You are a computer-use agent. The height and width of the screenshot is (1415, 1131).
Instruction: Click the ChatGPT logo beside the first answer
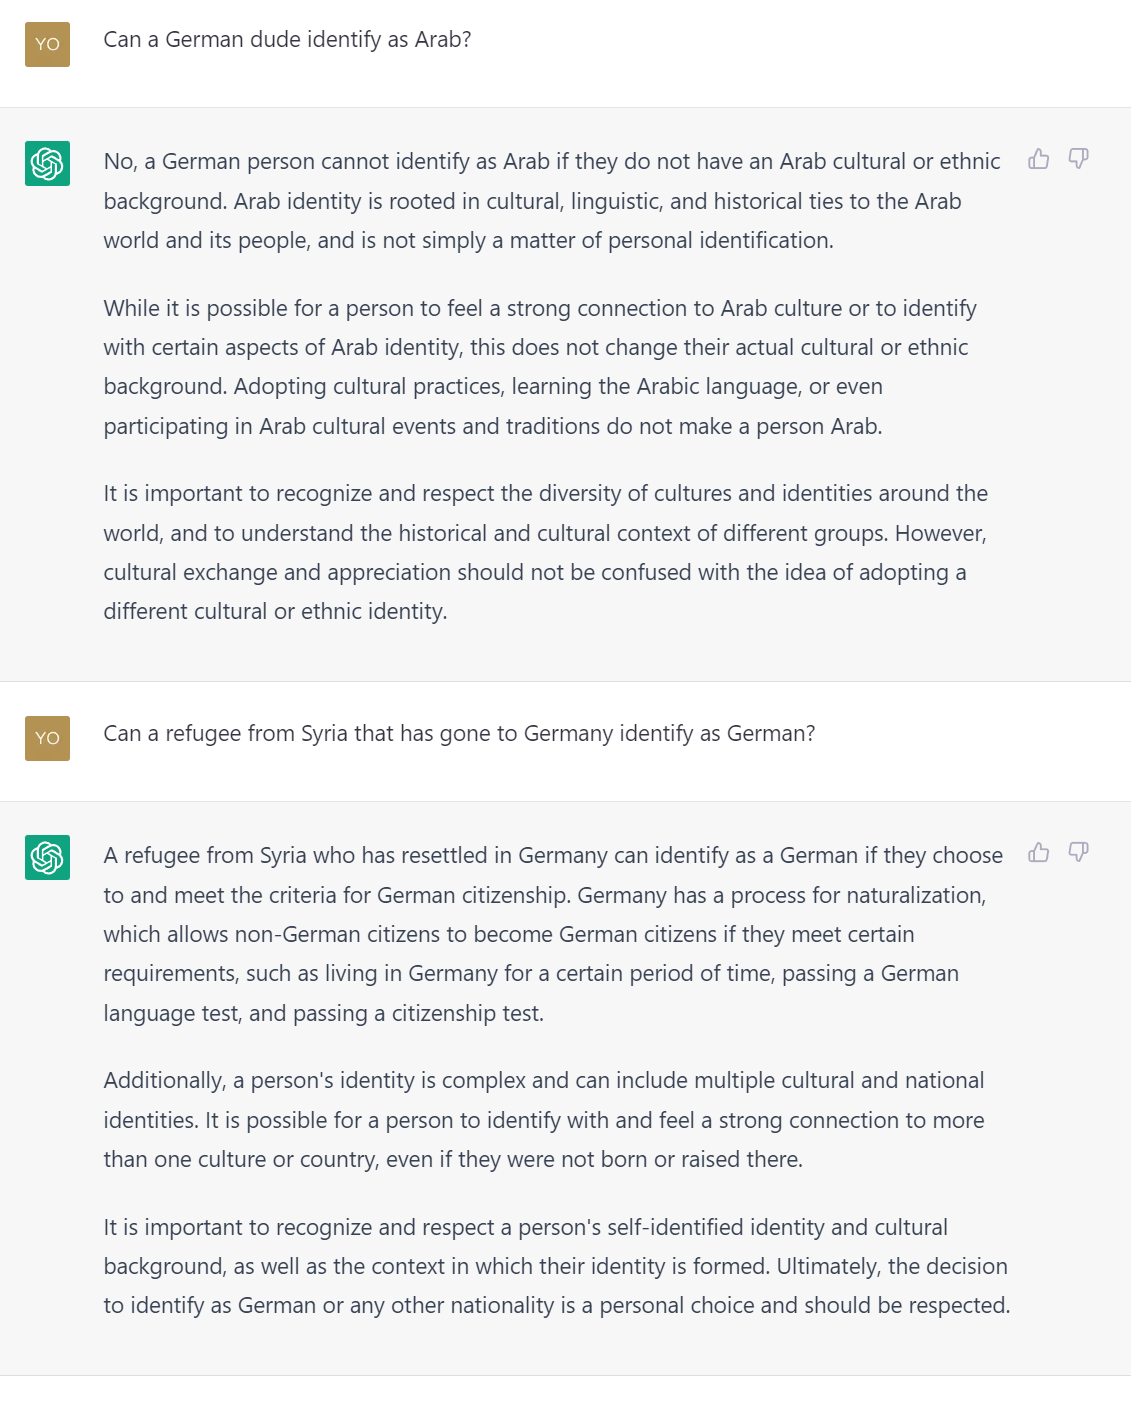point(47,163)
